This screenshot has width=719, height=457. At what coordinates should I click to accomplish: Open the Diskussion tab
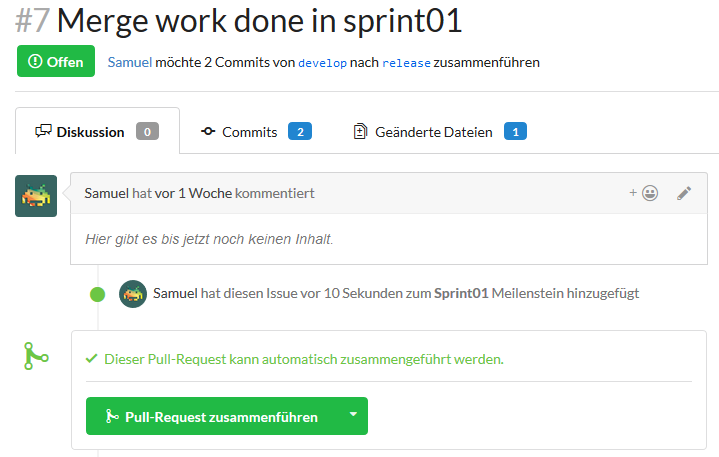(97, 131)
